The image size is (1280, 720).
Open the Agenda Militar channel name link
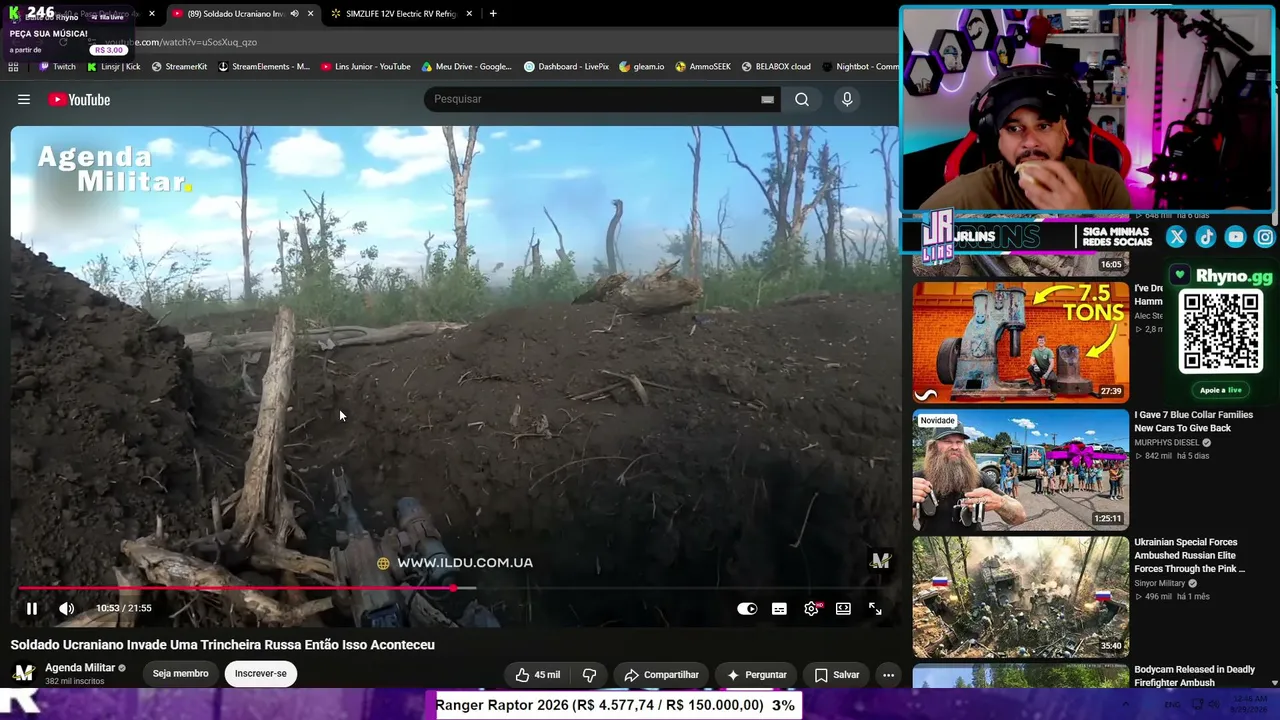click(x=80, y=668)
